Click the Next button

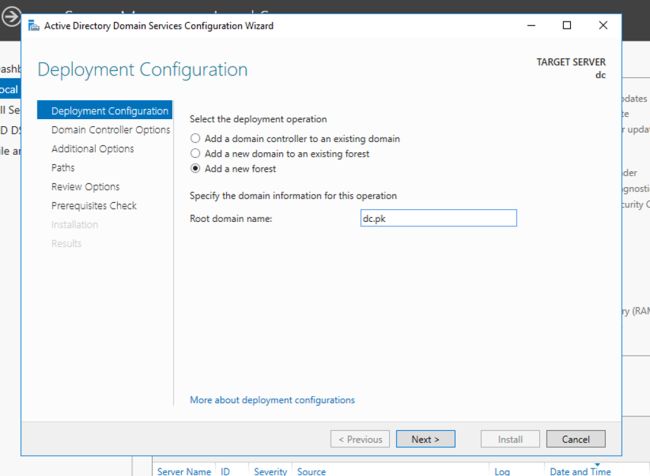tap(425, 439)
